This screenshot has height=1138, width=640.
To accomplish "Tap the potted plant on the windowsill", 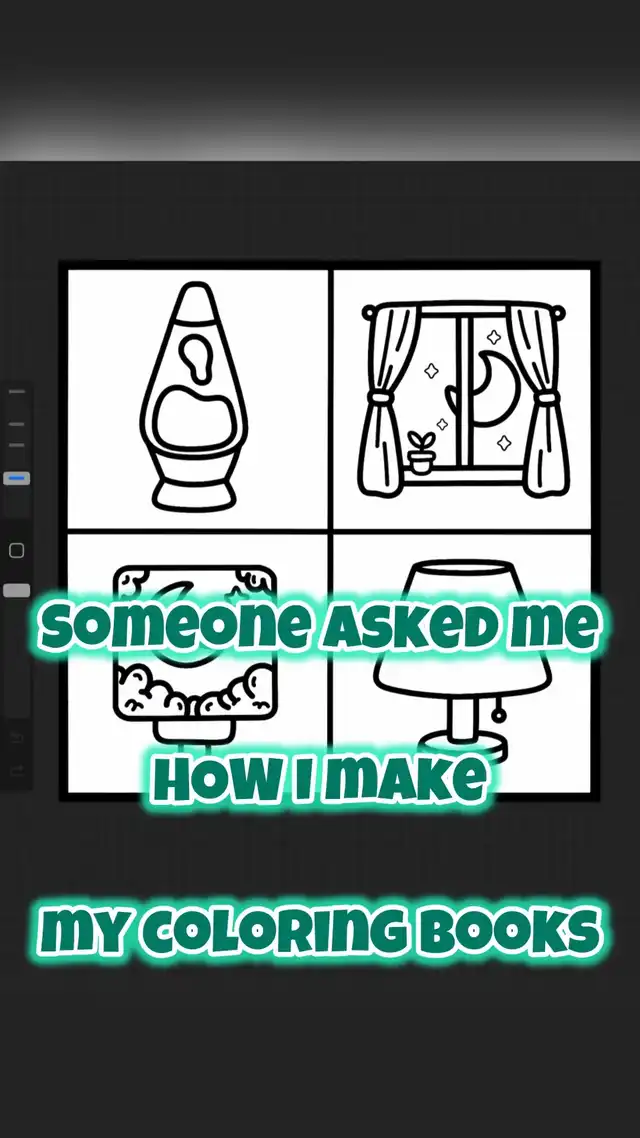I will tap(421, 452).
